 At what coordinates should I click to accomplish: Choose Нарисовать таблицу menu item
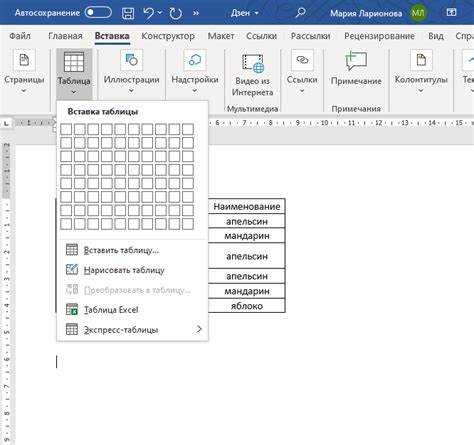tap(133, 270)
